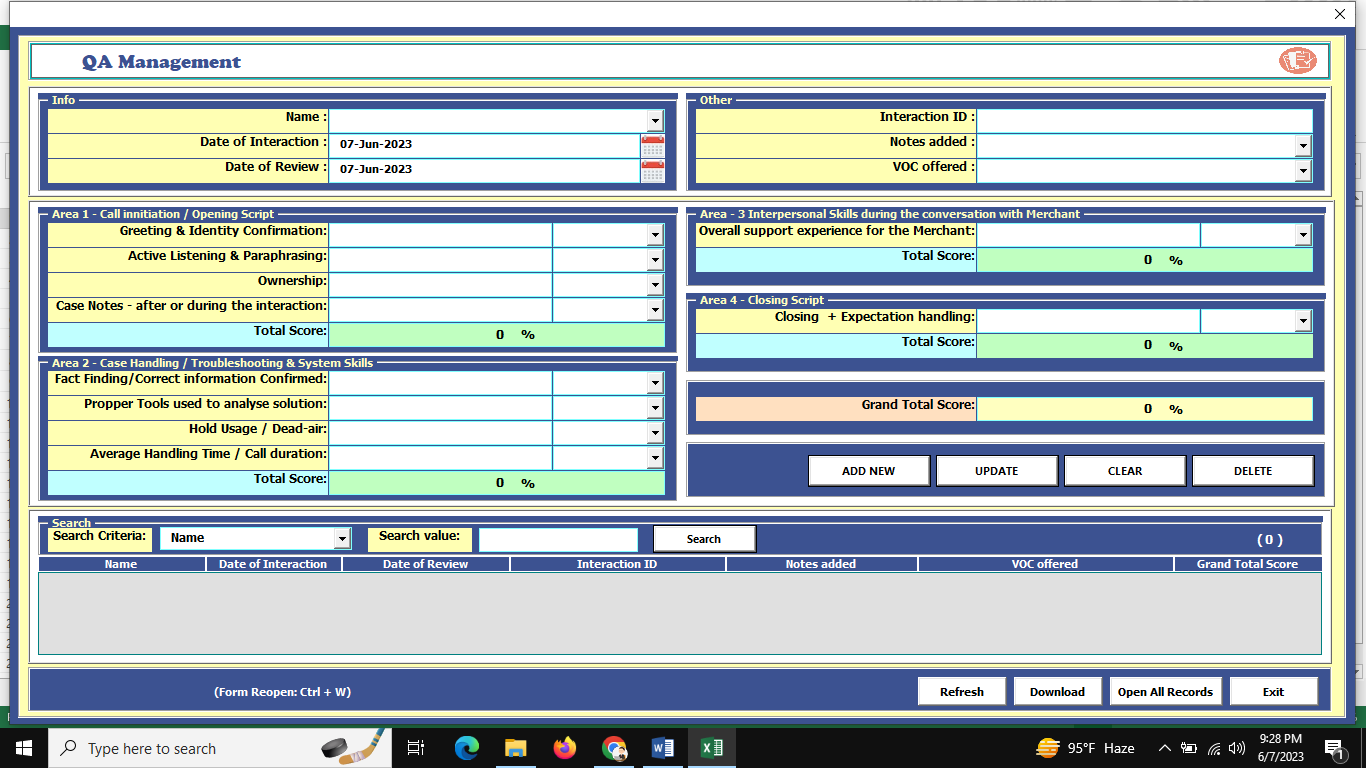
Task: Open Chrome from the taskbar
Action: coord(614,748)
